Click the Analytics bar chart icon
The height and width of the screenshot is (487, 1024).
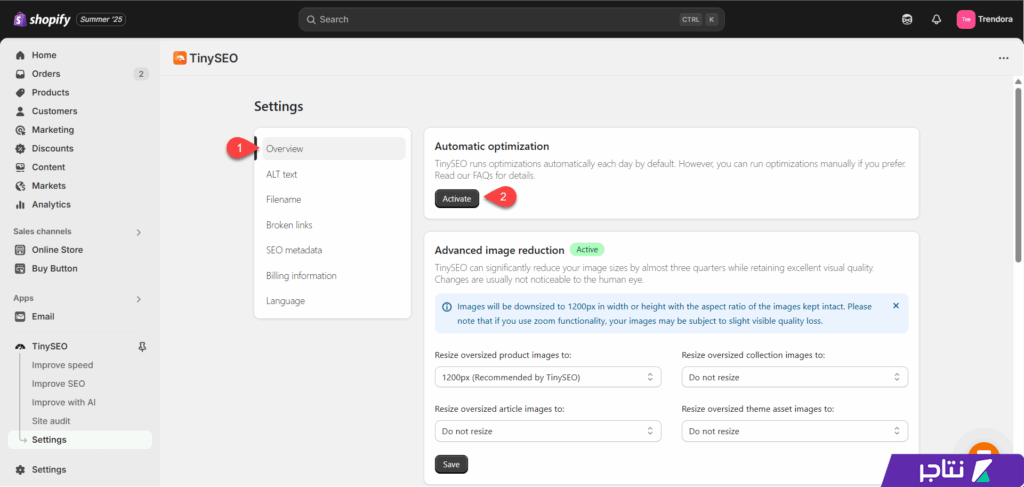coord(20,204)
